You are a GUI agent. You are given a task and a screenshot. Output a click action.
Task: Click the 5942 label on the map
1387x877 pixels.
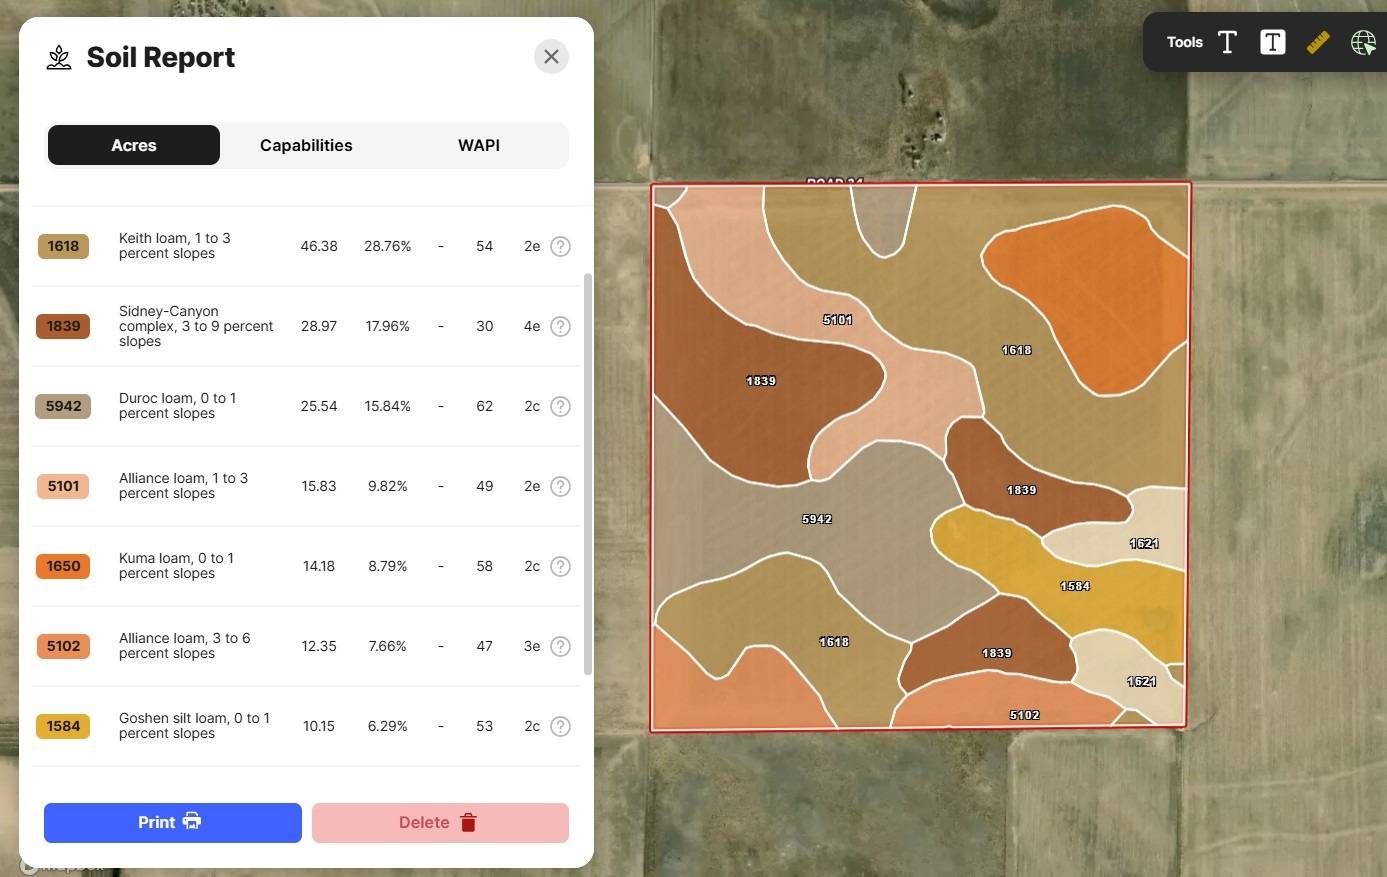pyautogui.click(x=817, y=519)
